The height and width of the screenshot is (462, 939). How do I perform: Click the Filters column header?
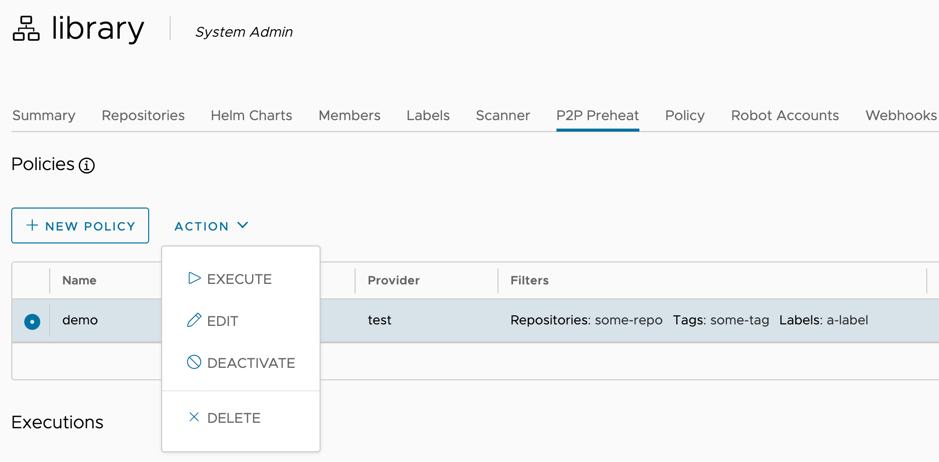(x=529, y=281)
